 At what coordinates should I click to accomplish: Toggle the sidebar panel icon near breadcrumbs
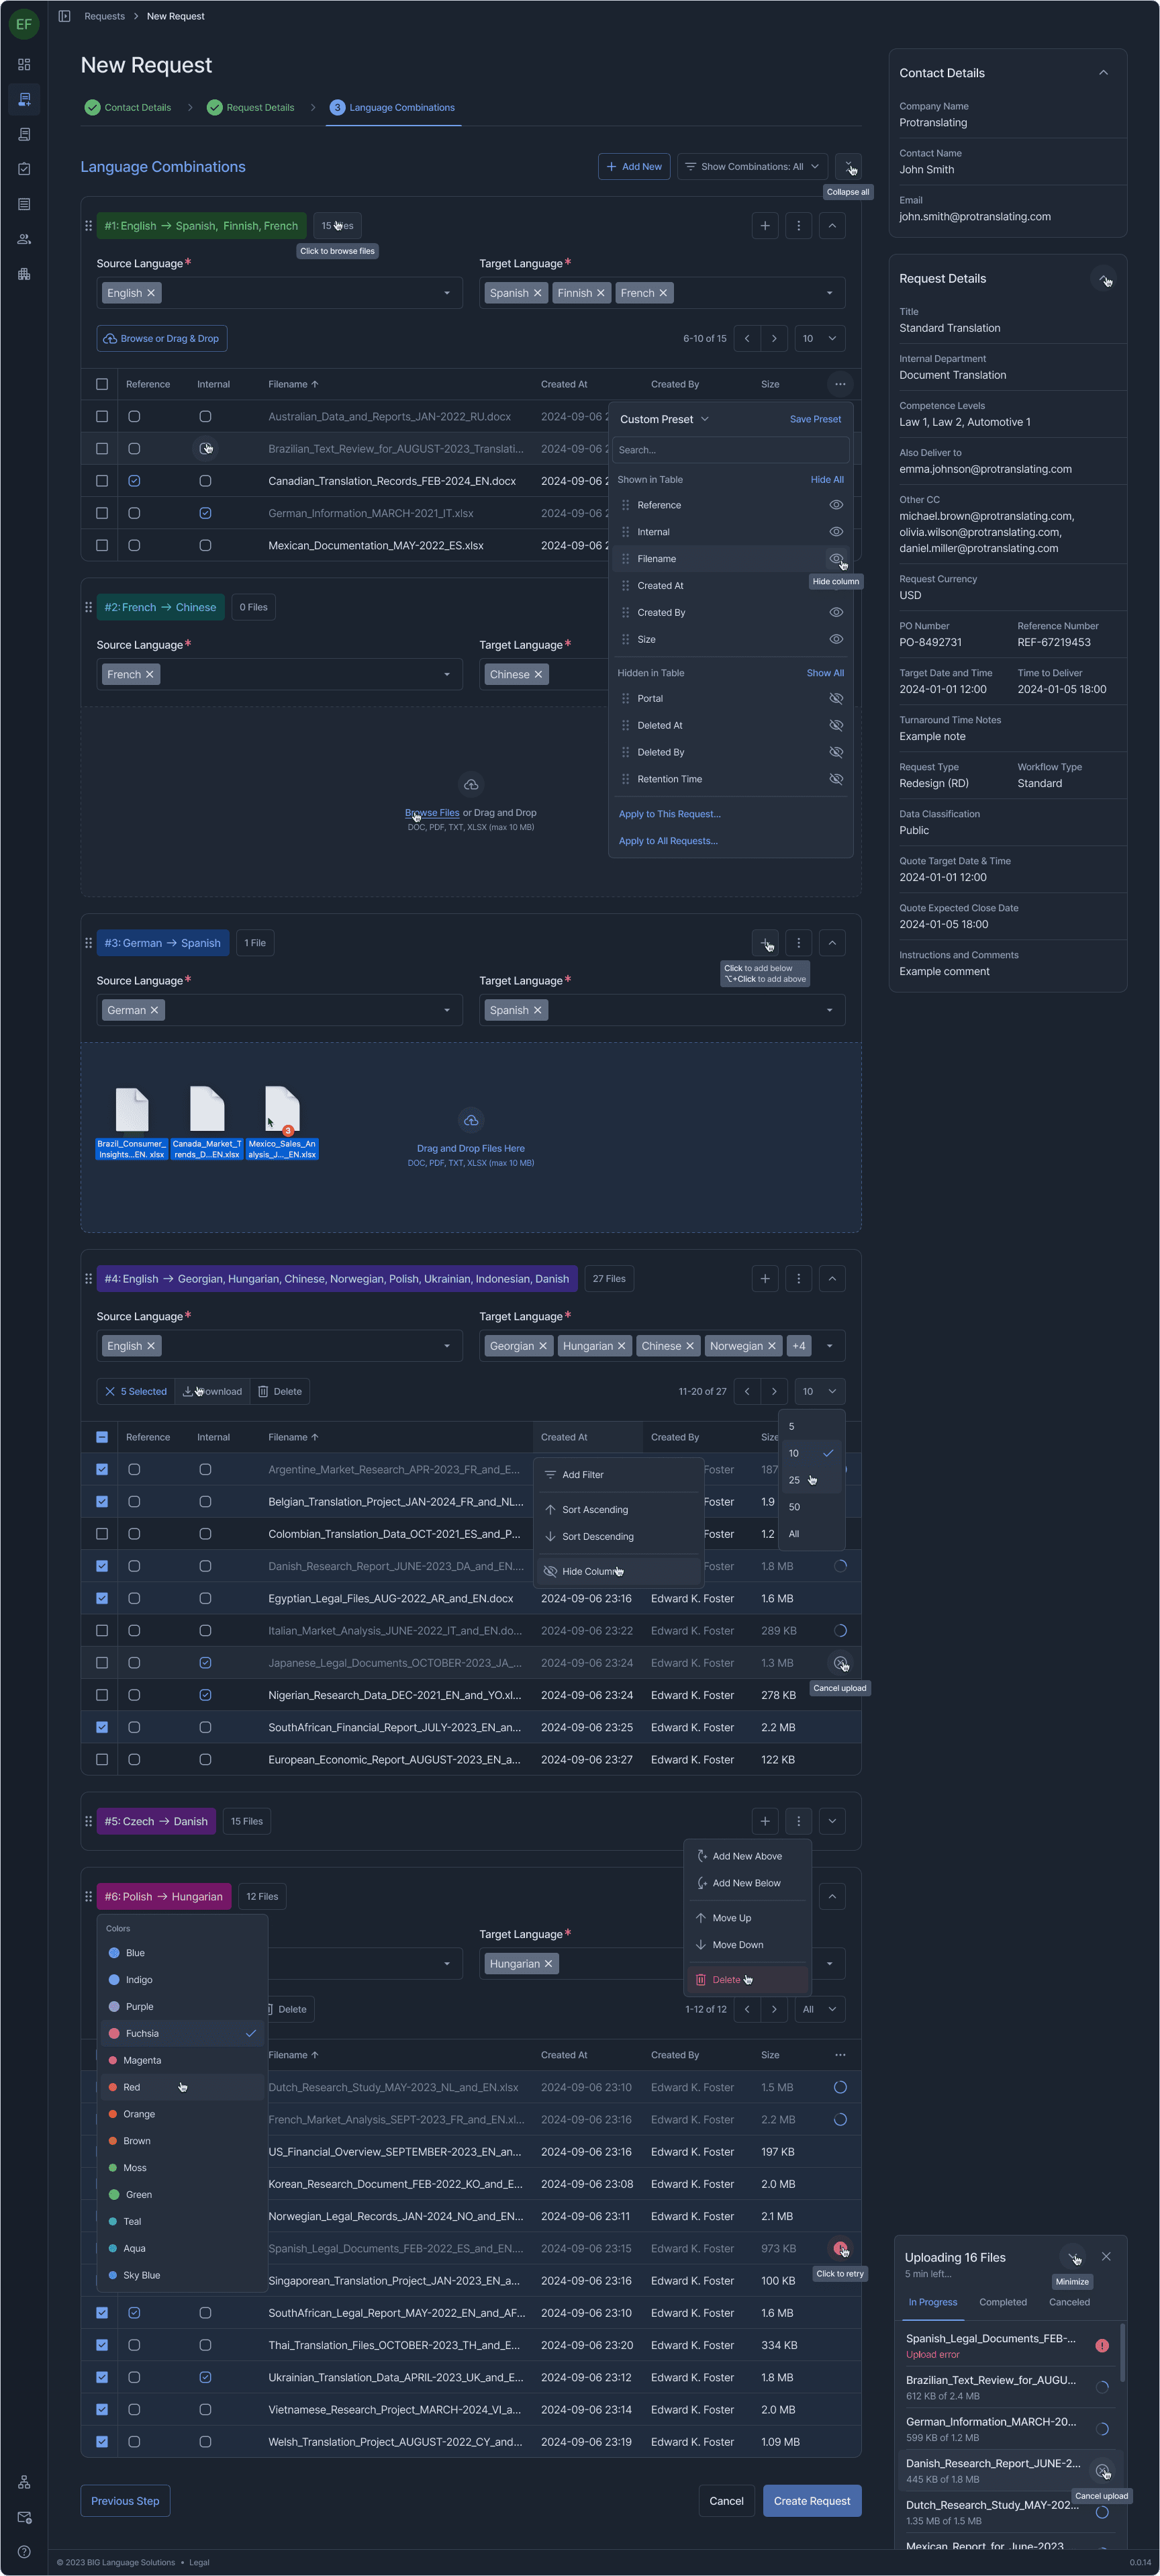click(x=64, y=16)
